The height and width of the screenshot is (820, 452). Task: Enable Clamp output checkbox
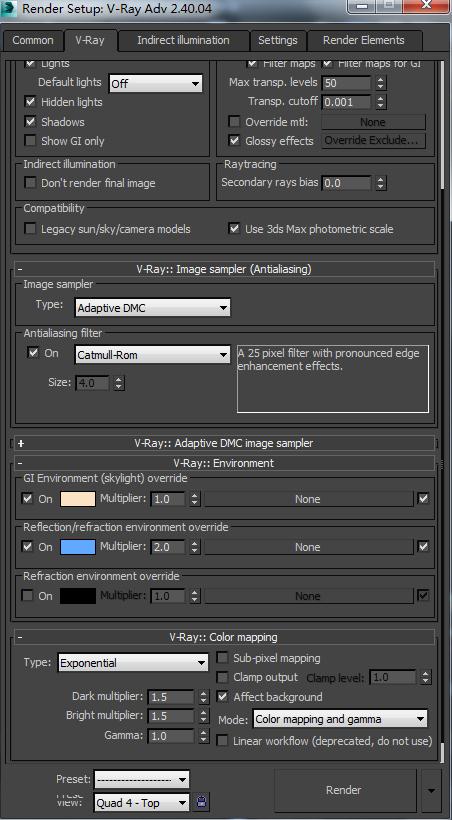tap(223, 677)
